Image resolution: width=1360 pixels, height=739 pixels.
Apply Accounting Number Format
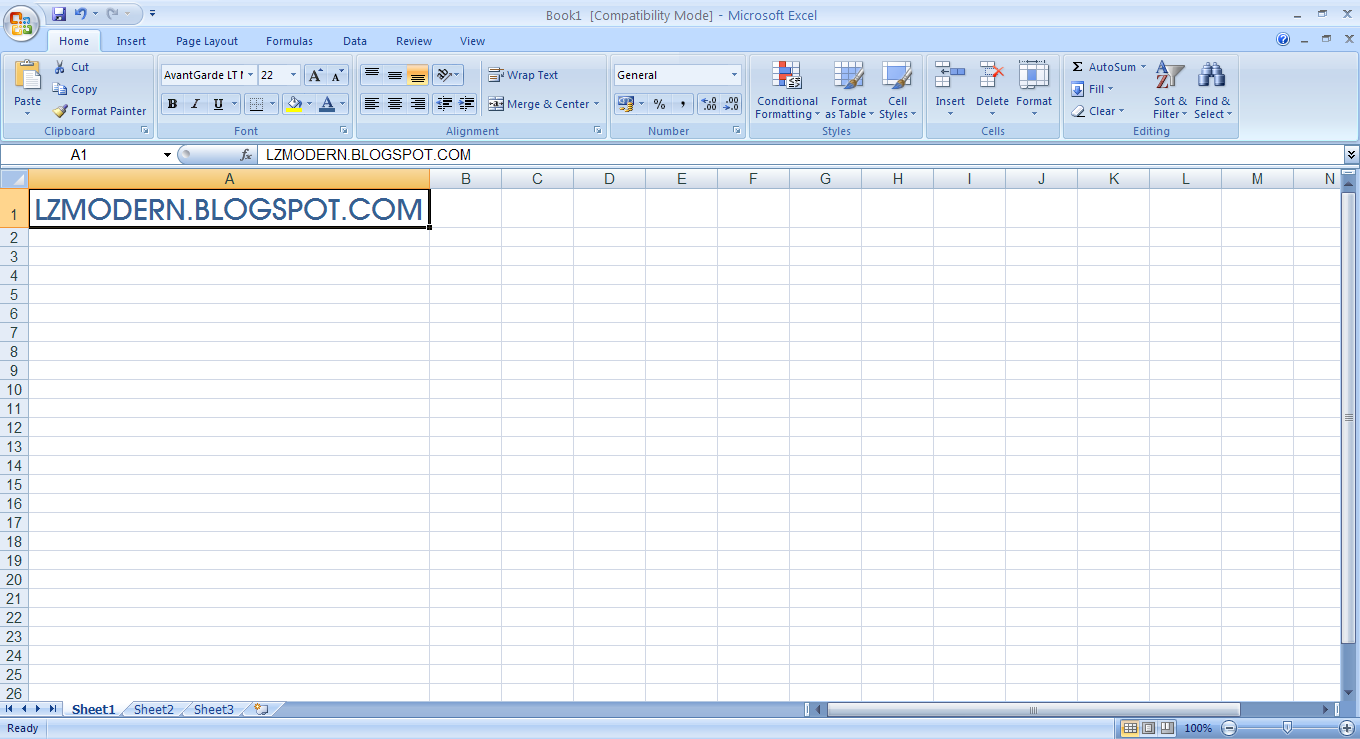(625, 104)
